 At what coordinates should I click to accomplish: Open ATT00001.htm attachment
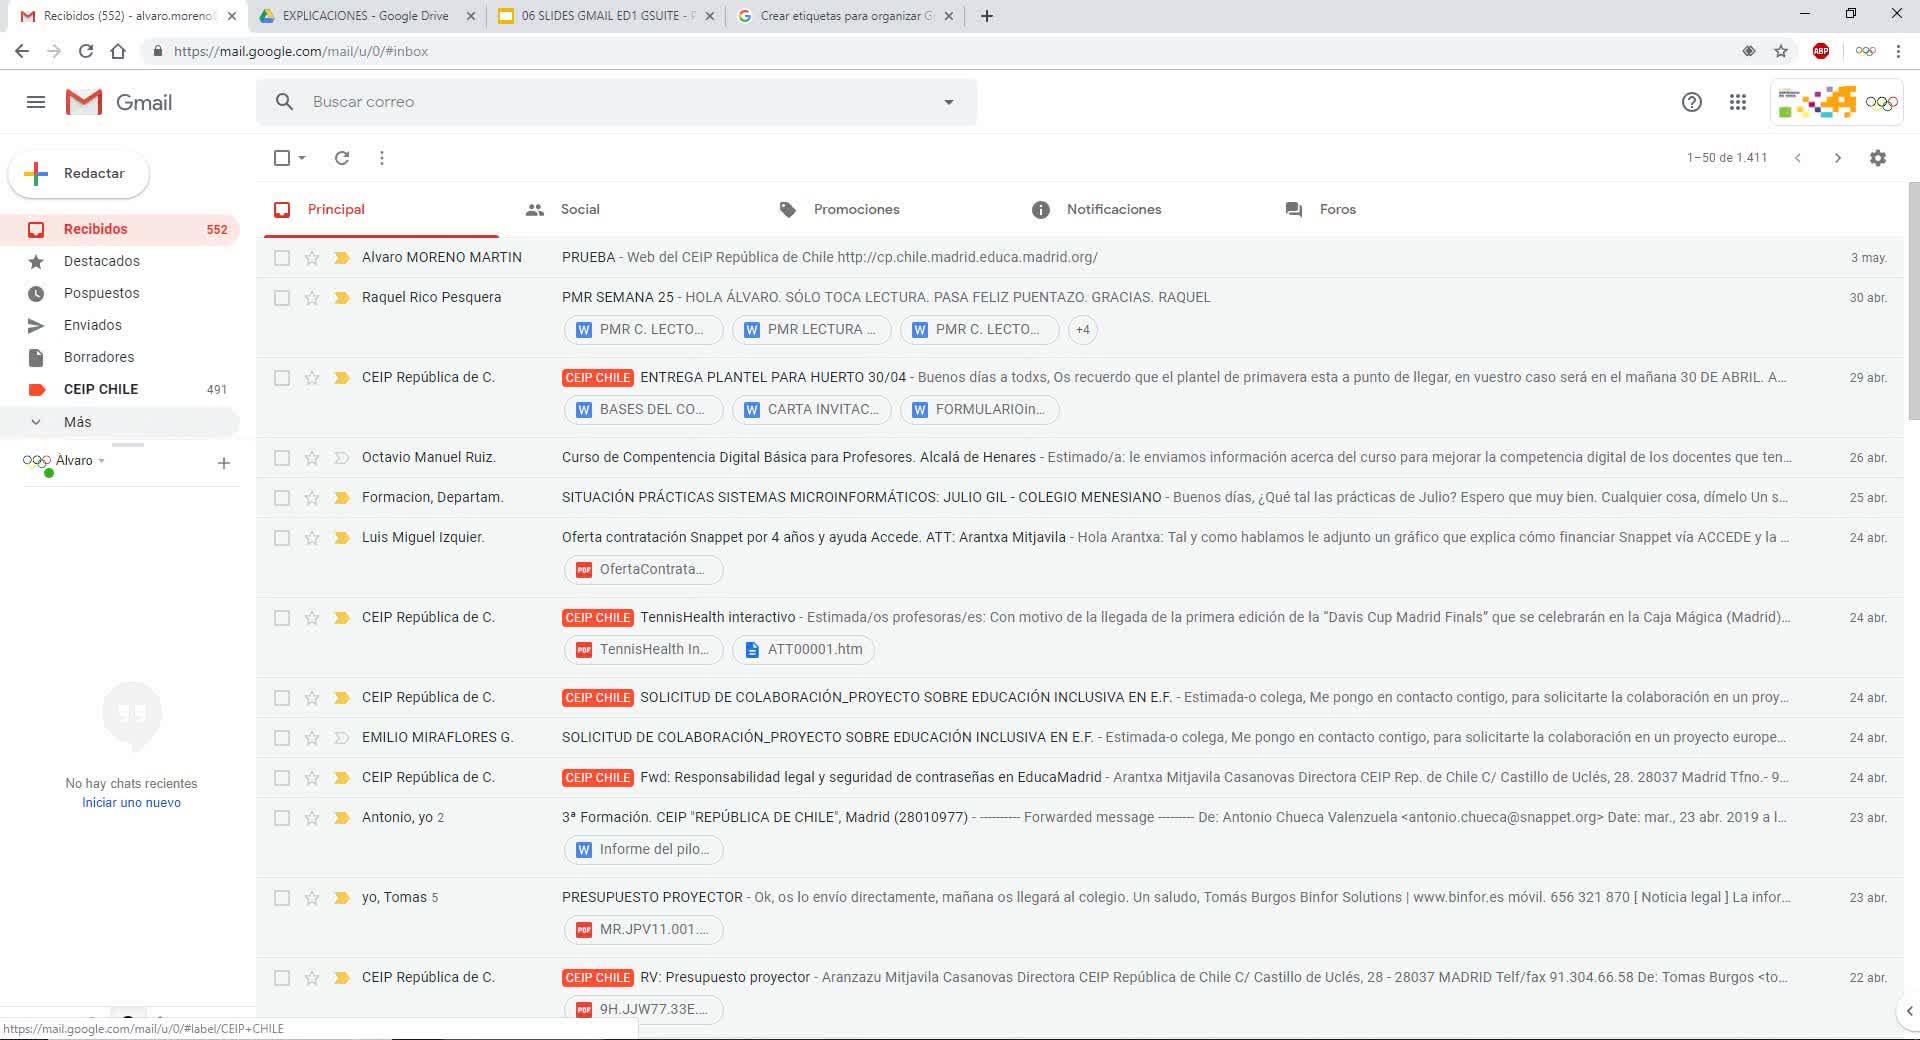click(x=803, y=650)
